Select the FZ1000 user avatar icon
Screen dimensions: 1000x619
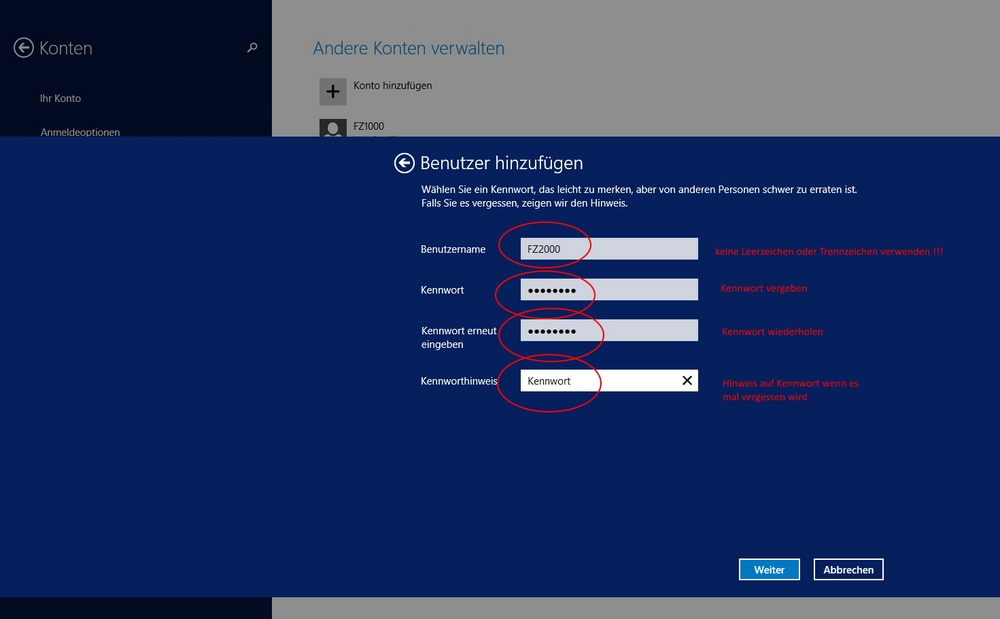click(x=333, y=127)
